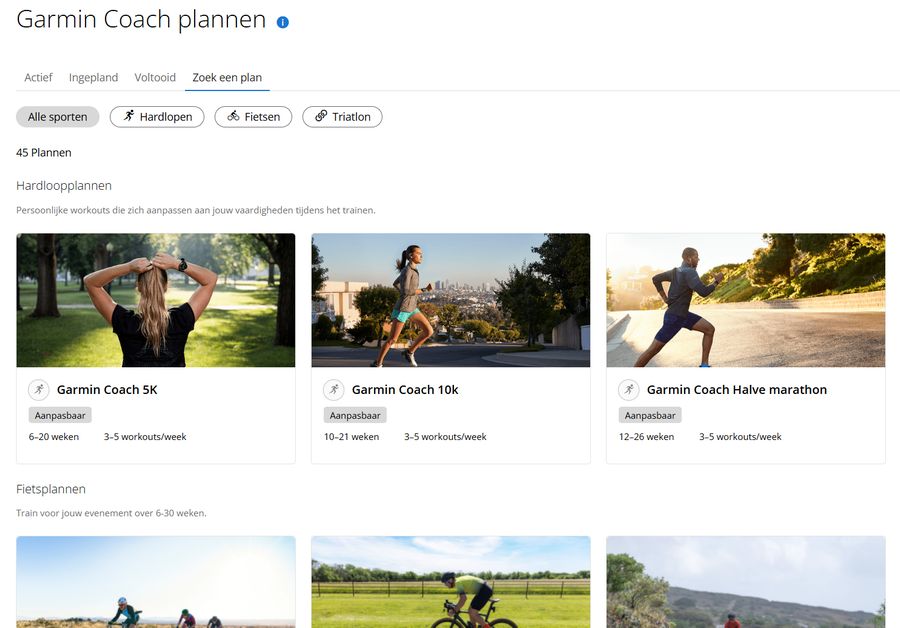This screenshot has width=900, height=628.
Task: Toggle the Hardlopen sport filter
Action: point(157,117)
